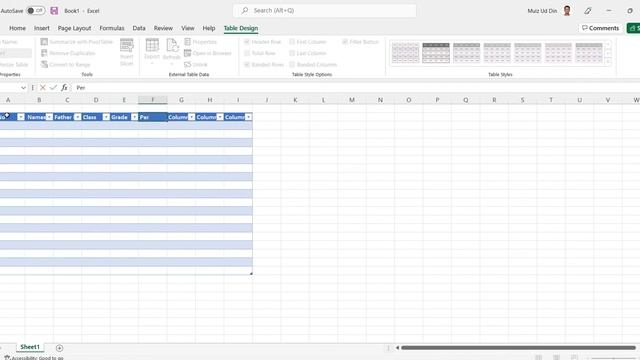Screen dimensions: 640x360
Task: Click the Comments button
Action: (600, 28)
